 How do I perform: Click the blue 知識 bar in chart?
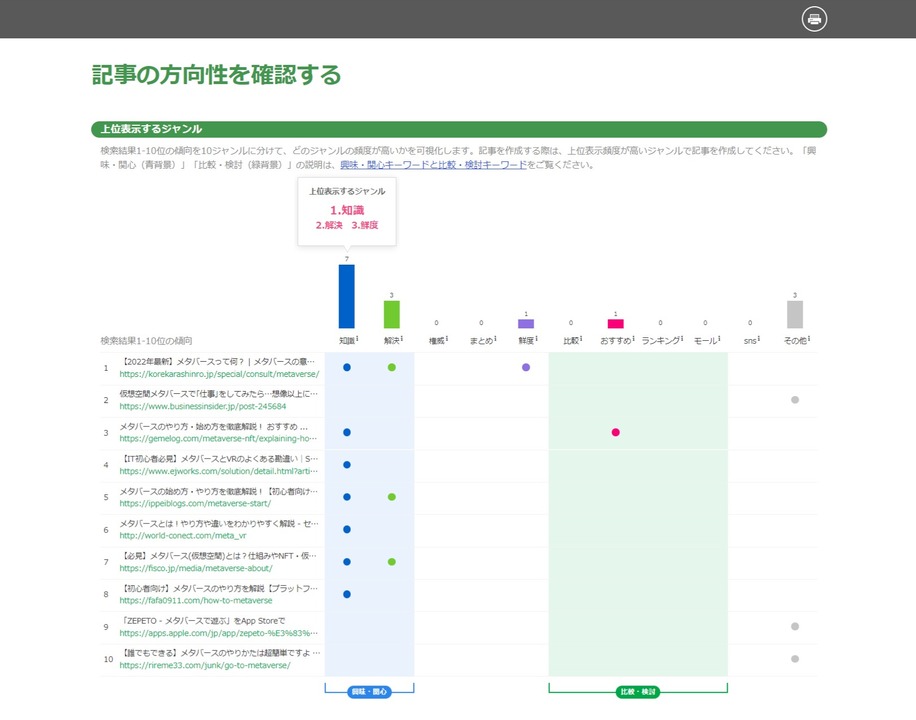click(x=346, y=296)
